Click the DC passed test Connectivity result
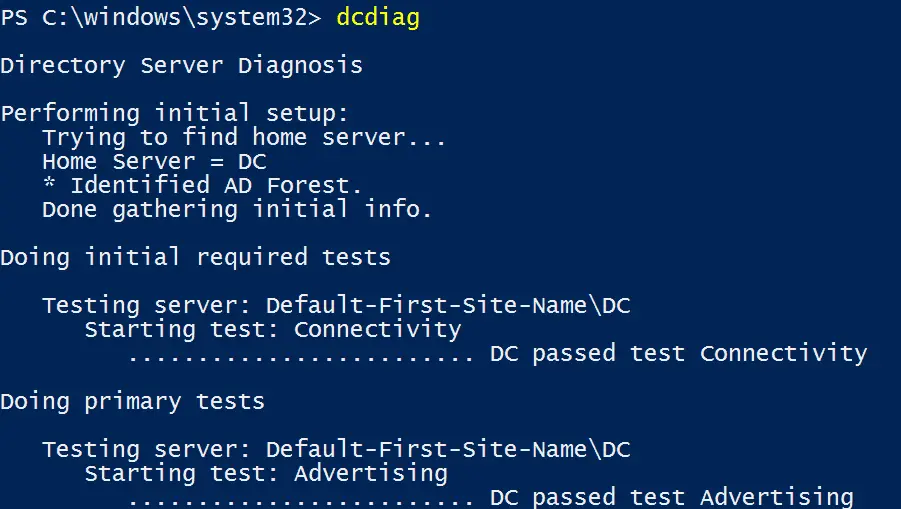 click(x=678, y=353)
